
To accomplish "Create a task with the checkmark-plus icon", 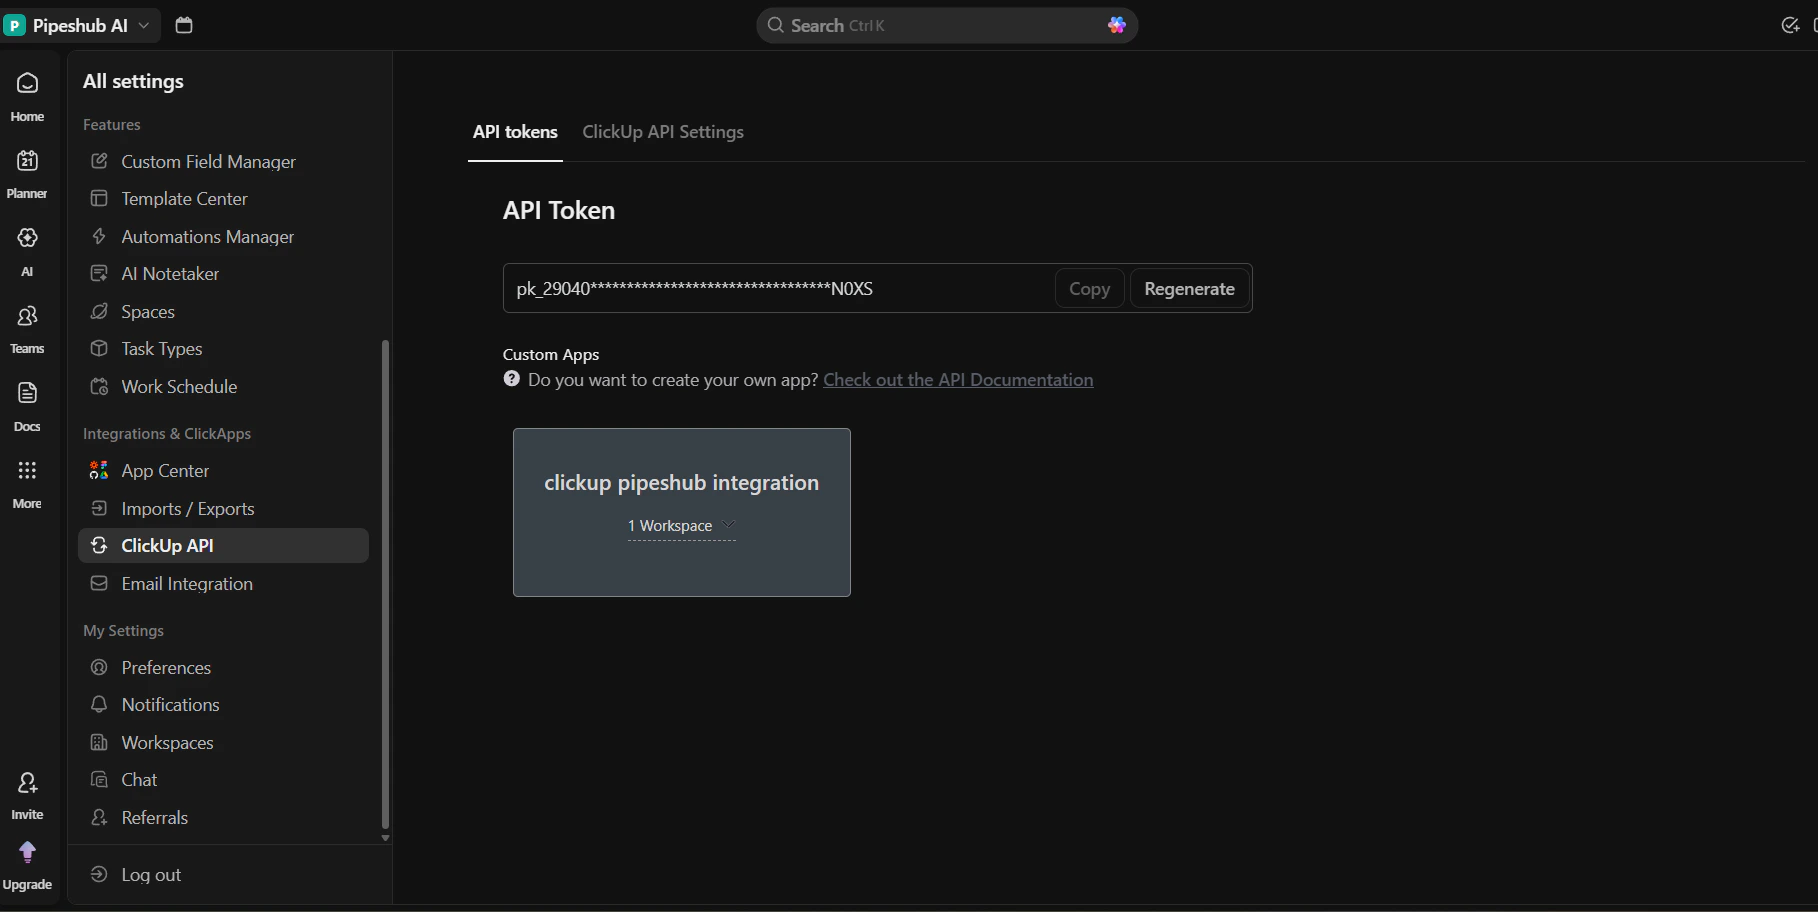I will click(1791, 25).
